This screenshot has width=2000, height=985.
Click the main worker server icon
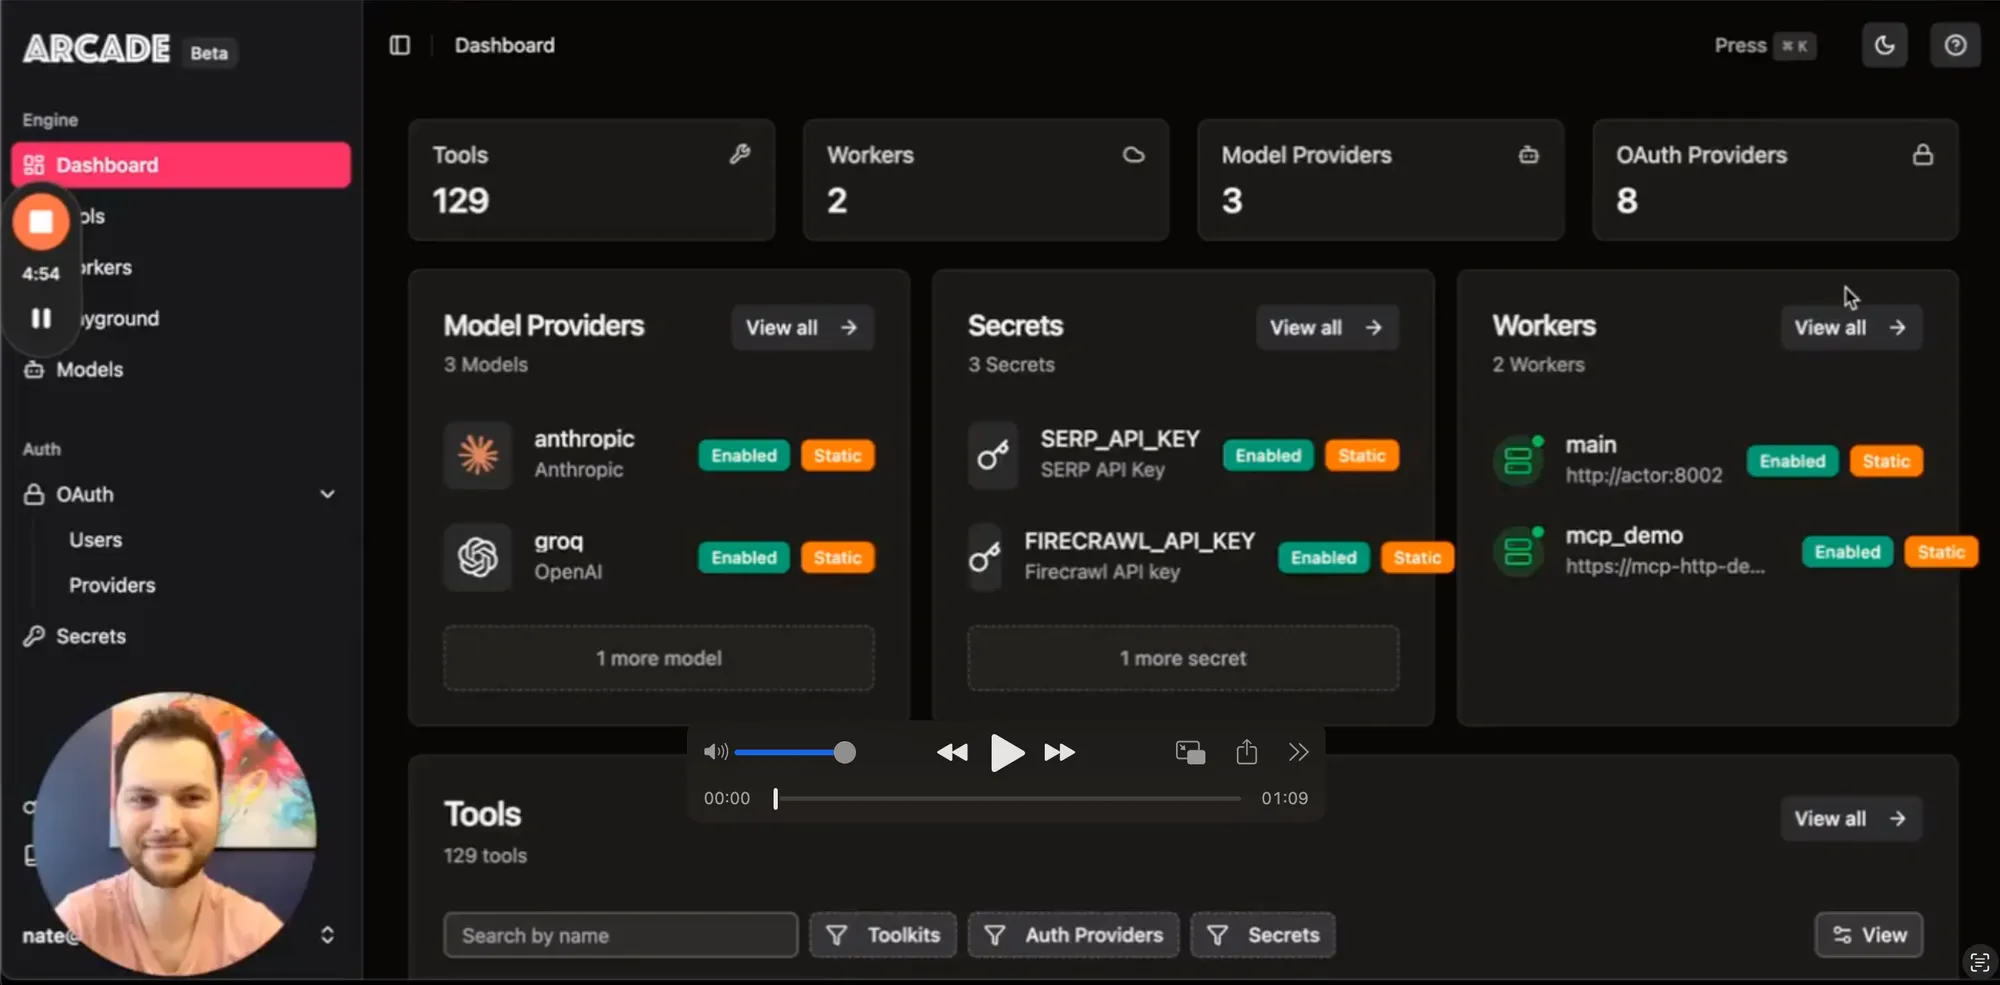click(x=1519, y=460)
